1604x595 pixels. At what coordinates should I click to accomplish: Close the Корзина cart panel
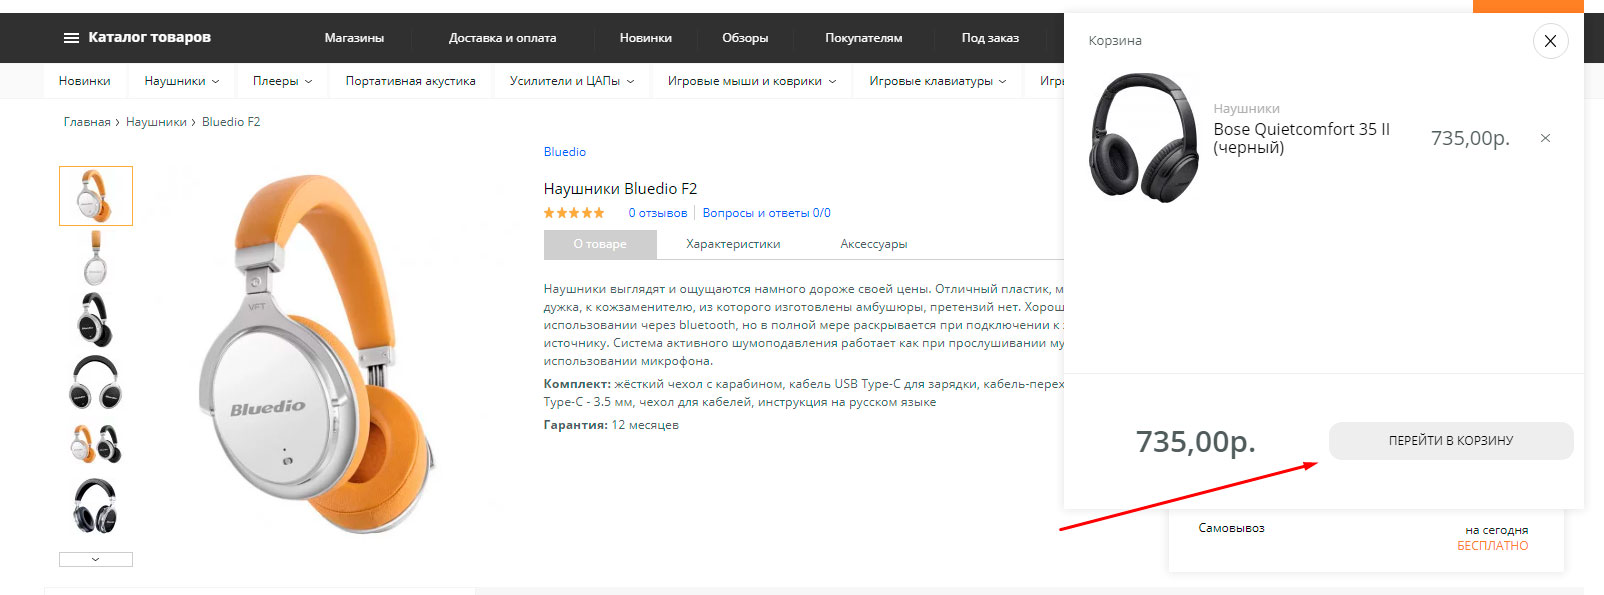1550,41
